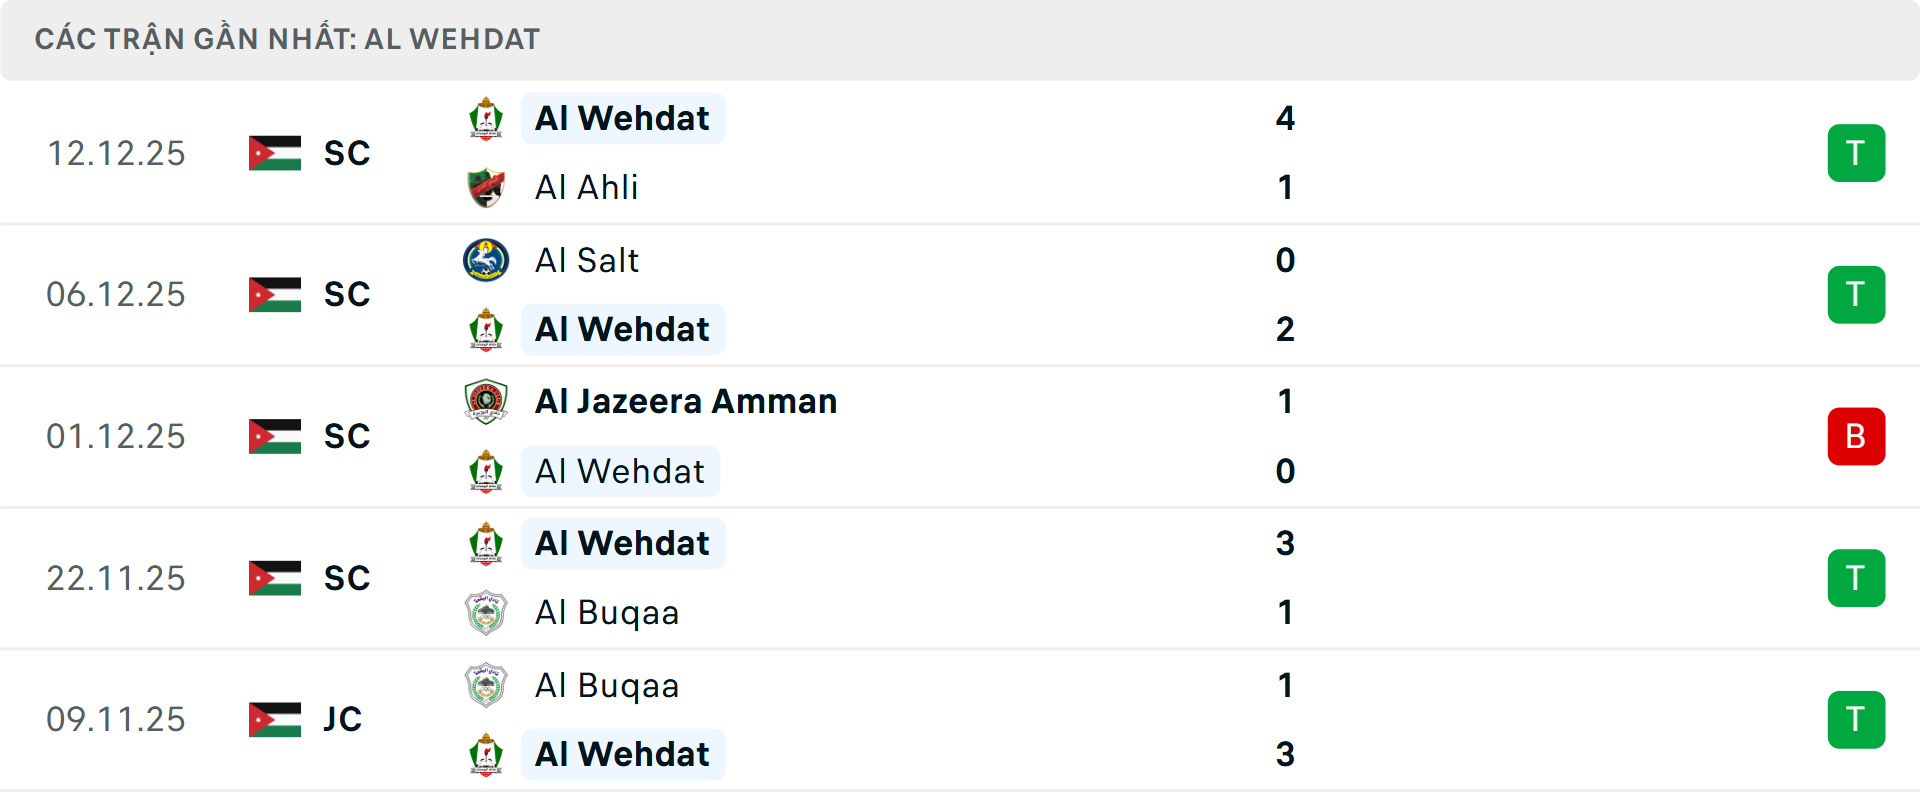Screen dimensions: 1920x792
Task: Click the Al Wehdat logo in the 09.11.25 row
Action: (x=486, y=755)
